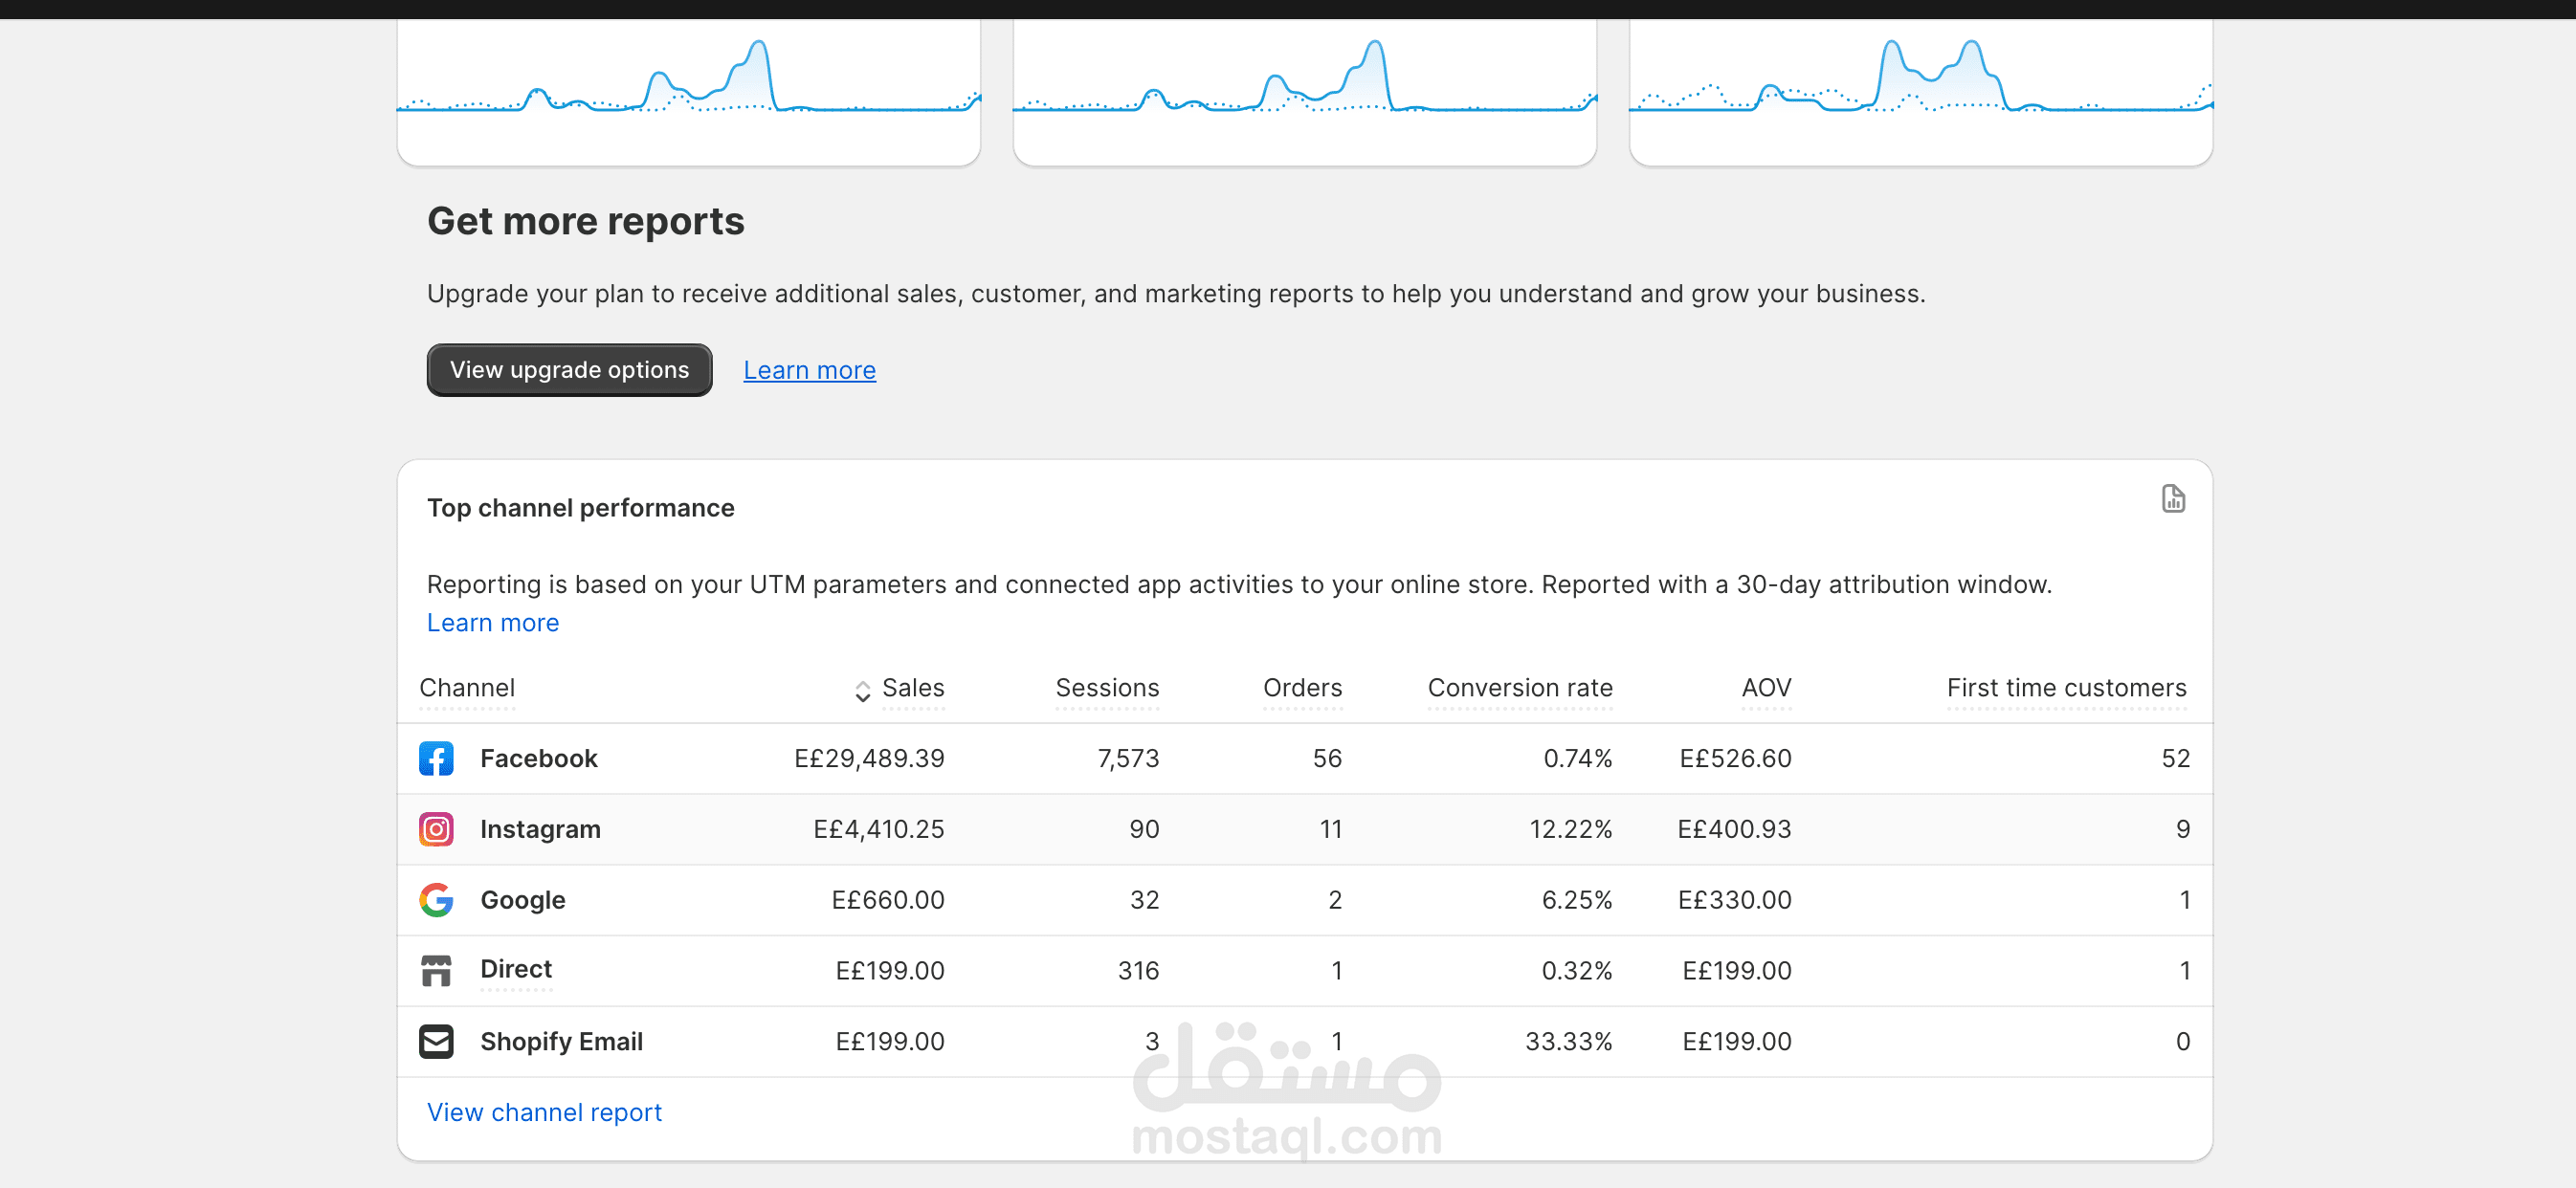Click the Direct channel name label
The image size is (2576, 1188).
tap(515, 969)
